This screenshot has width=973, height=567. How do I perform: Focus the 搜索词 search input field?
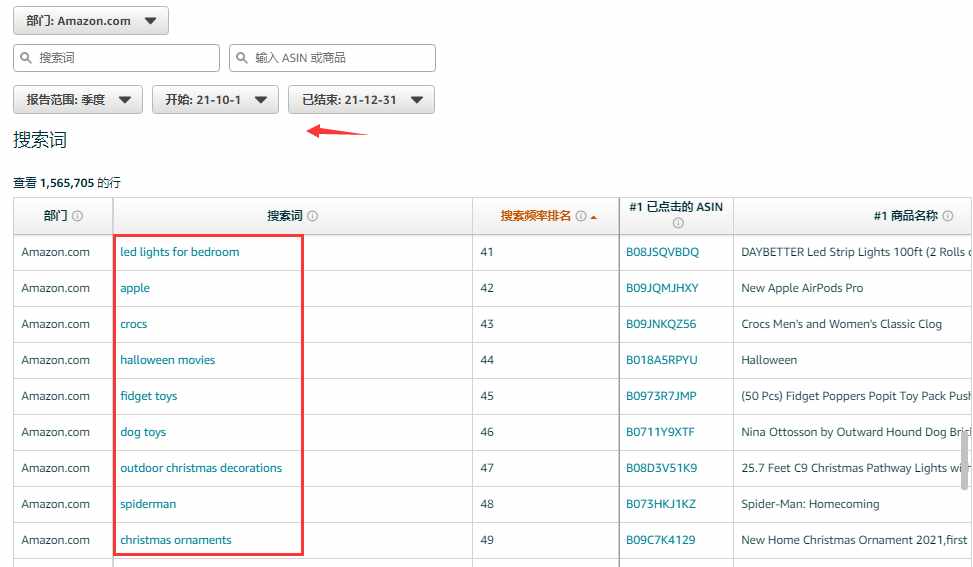pos(116,58)
